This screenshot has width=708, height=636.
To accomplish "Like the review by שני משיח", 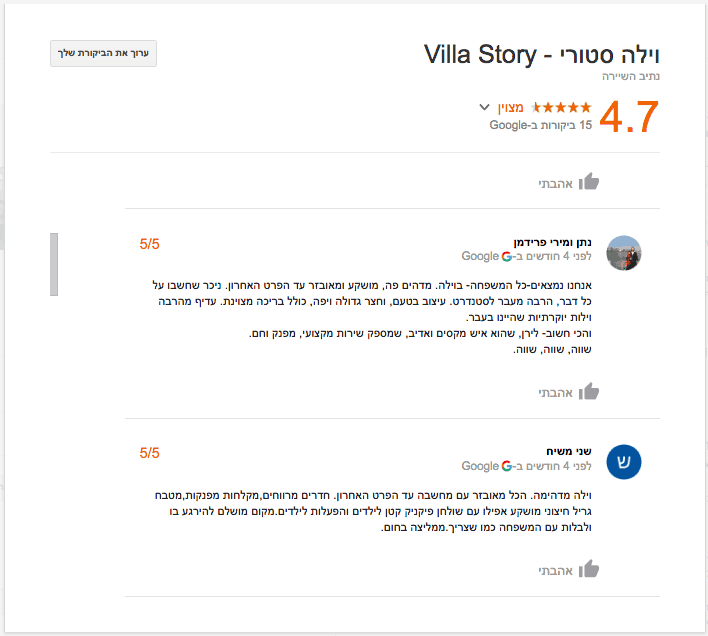I will tap(589, 569).
